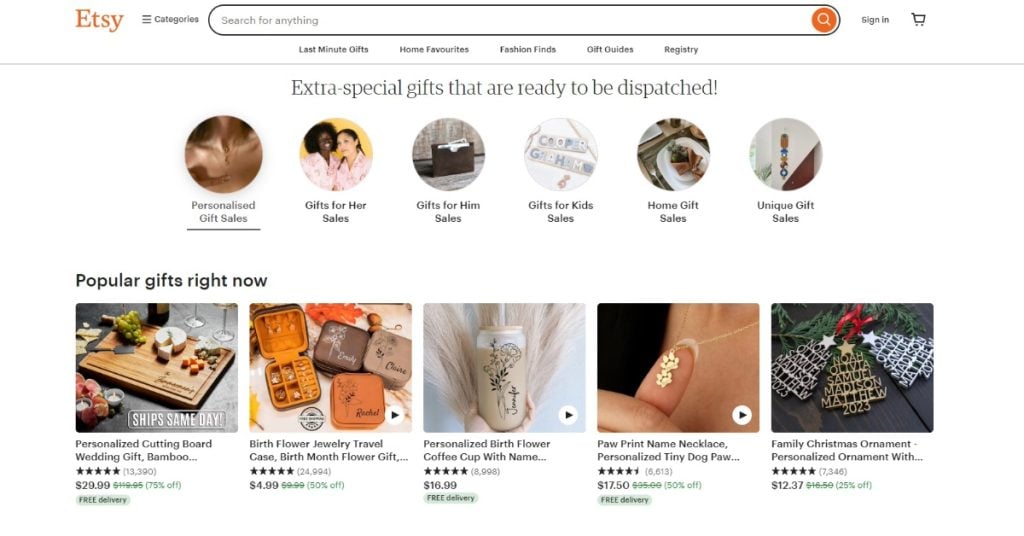
Task: Open the Home Gift Sales circle image
Action: pos(673,155)
